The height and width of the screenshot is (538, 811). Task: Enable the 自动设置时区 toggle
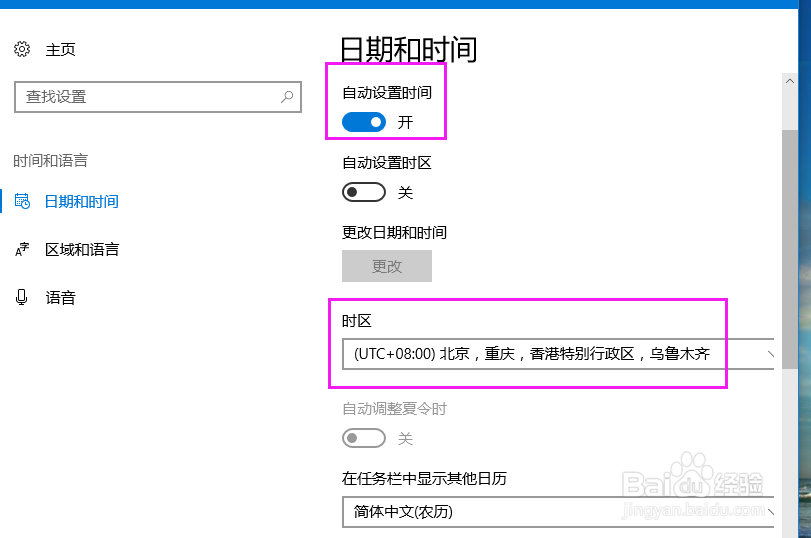364,192
